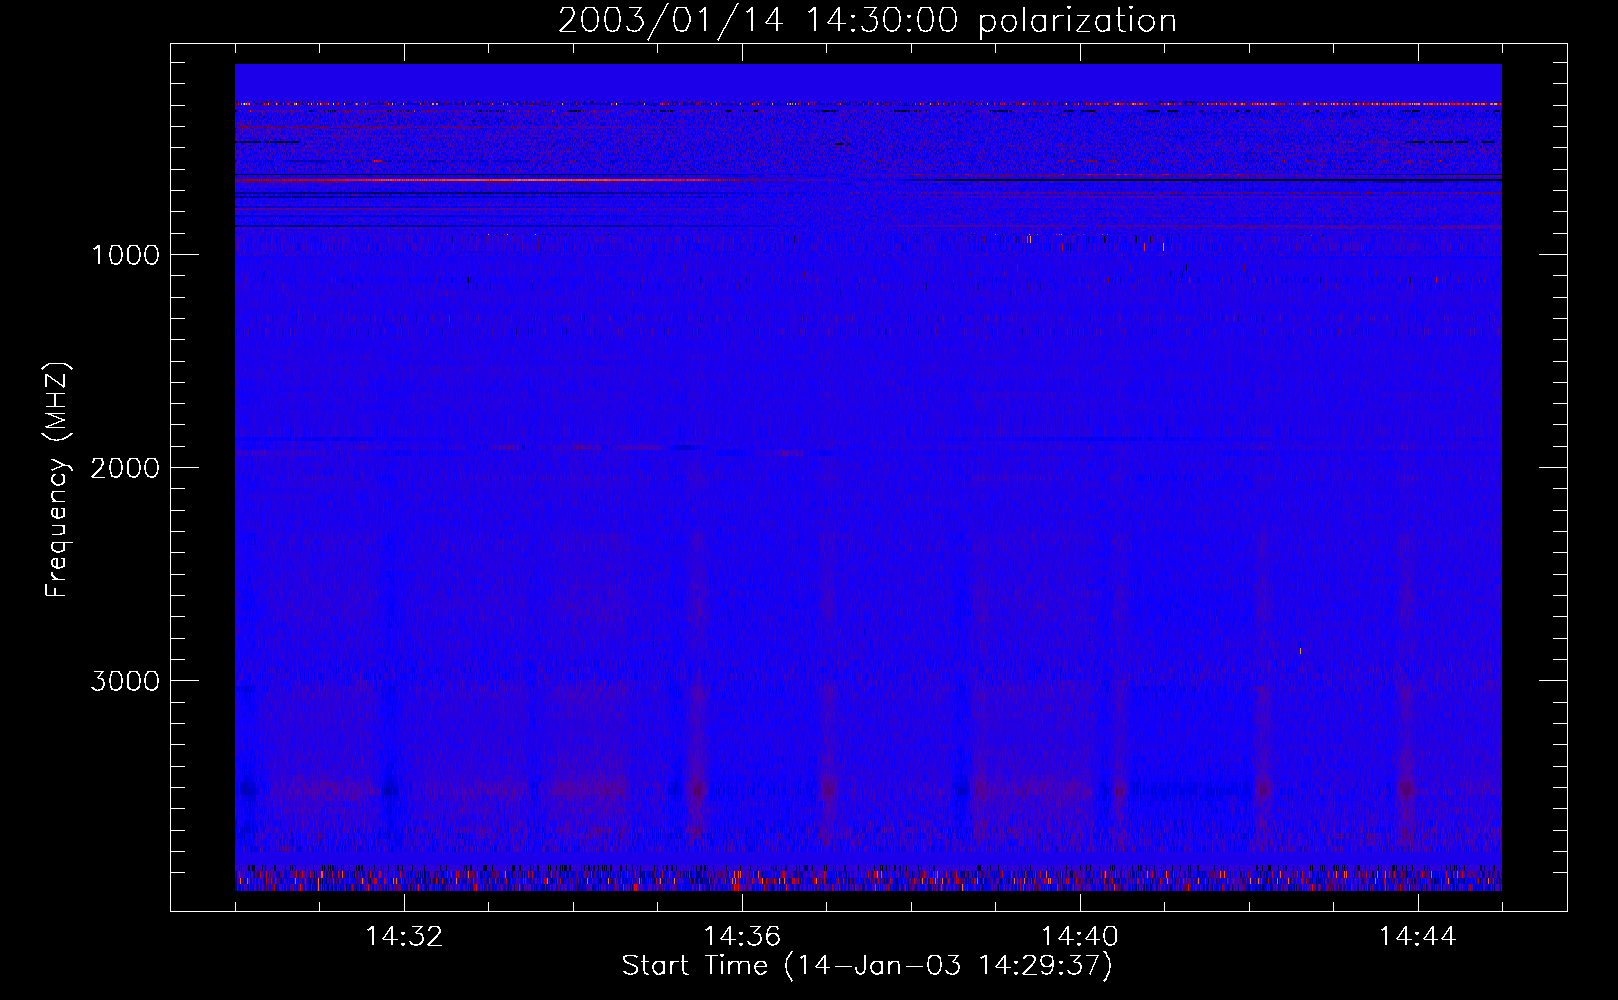Select the 3000 frequency axis label
The image size is (1618, 1000).
[125, 681]
